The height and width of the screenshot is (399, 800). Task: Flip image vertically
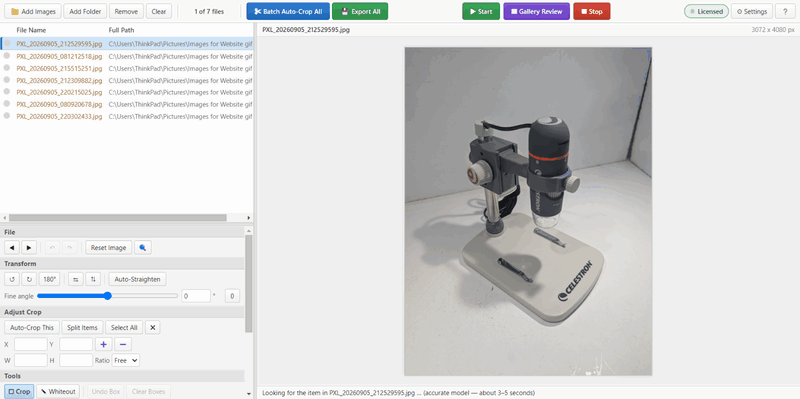coord(93,279)
